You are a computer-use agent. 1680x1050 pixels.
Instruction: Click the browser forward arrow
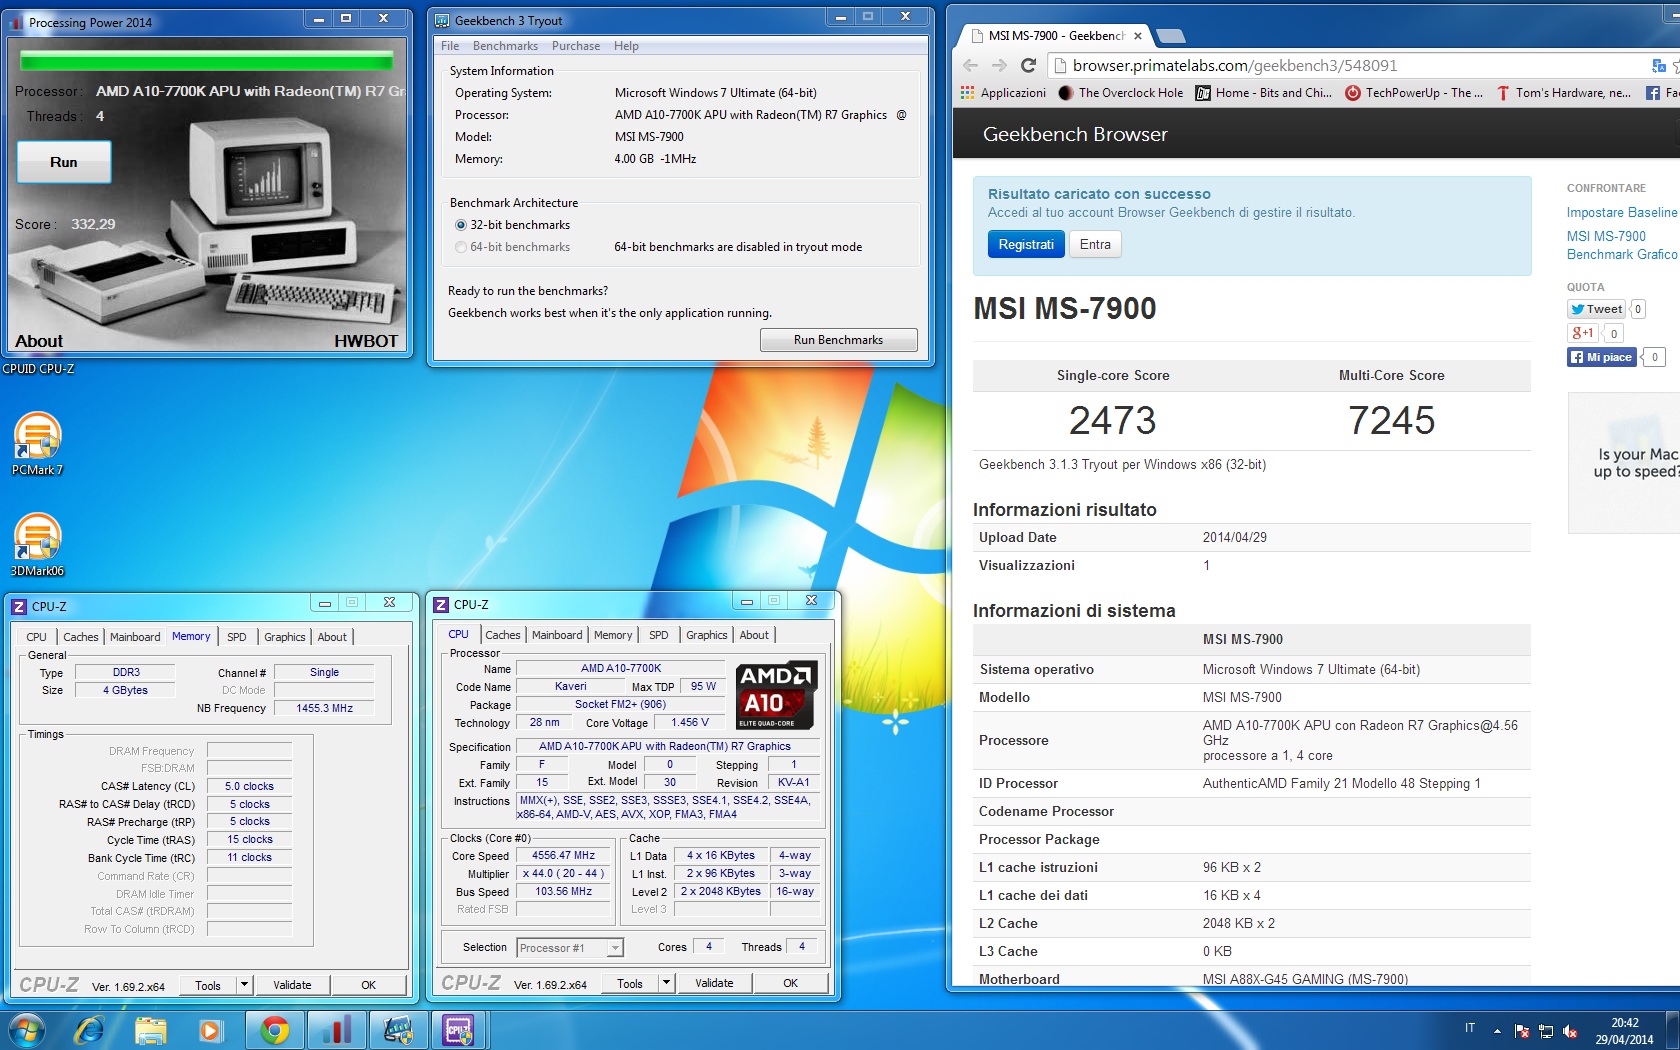[x=999, y=65]
